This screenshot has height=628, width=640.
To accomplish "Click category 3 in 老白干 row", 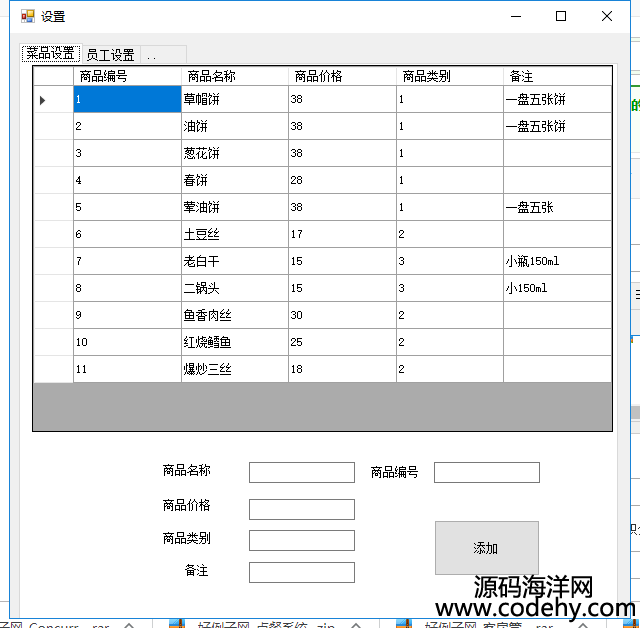I will (450, 261).
